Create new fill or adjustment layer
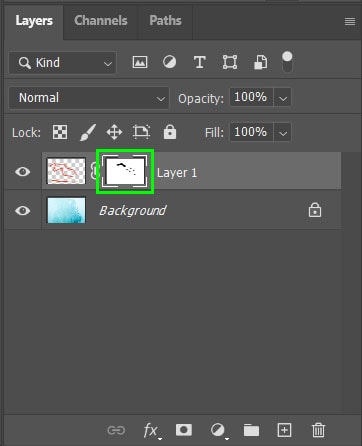Viewport: 362px width, 446px height. [218, 430]
